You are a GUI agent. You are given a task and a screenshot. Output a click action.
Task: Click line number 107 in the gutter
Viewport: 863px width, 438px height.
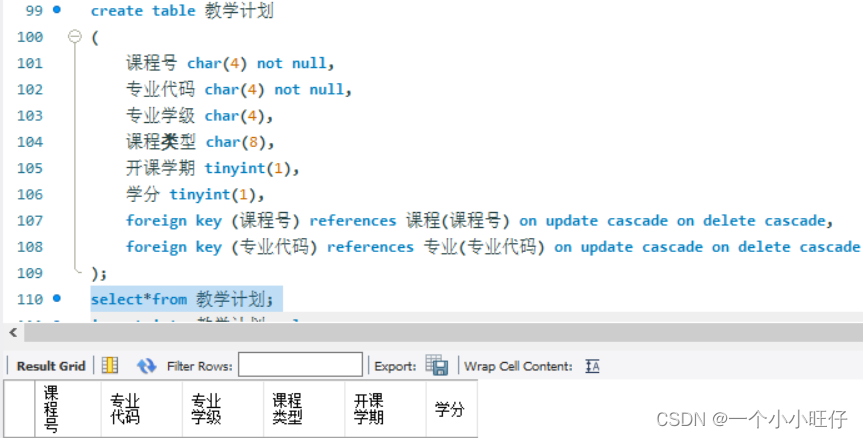coord(30,221)
